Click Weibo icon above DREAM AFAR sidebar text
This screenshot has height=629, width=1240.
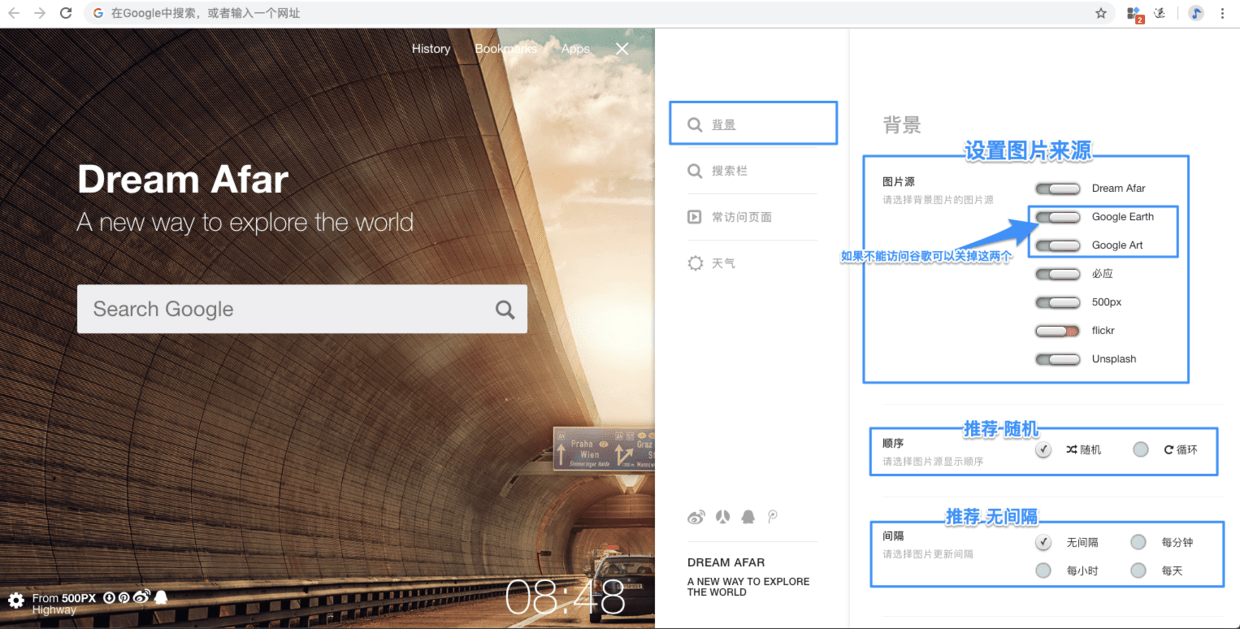pos(696,517)
